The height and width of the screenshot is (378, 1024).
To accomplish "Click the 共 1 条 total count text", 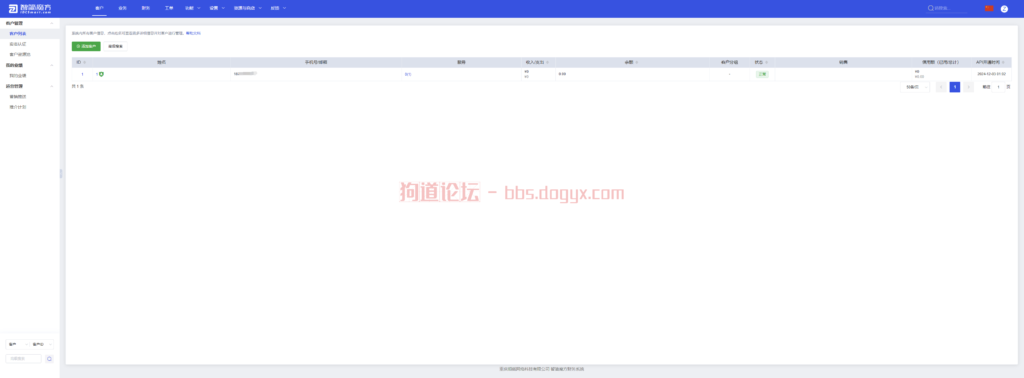I will [78, 86].
